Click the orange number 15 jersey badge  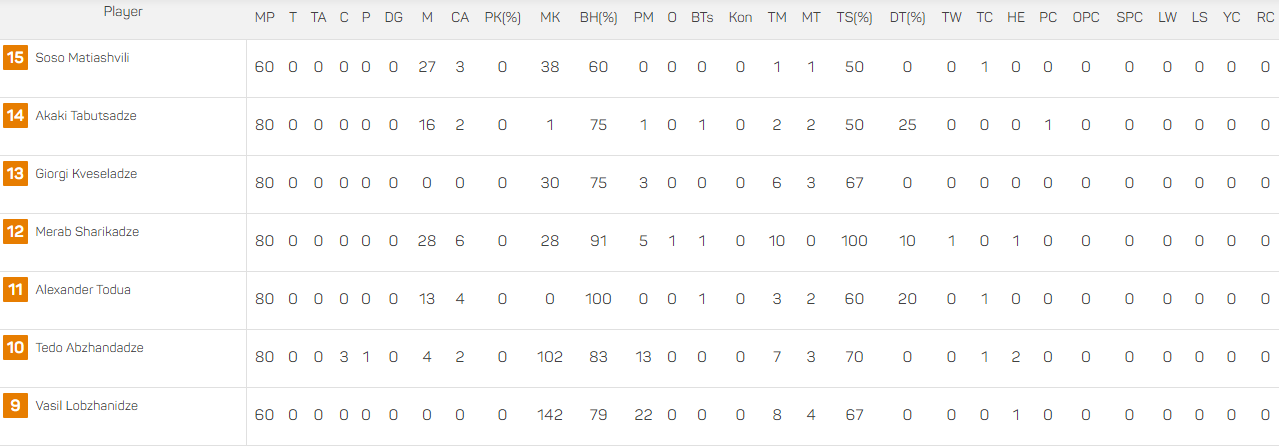click(x=15, y=58)
